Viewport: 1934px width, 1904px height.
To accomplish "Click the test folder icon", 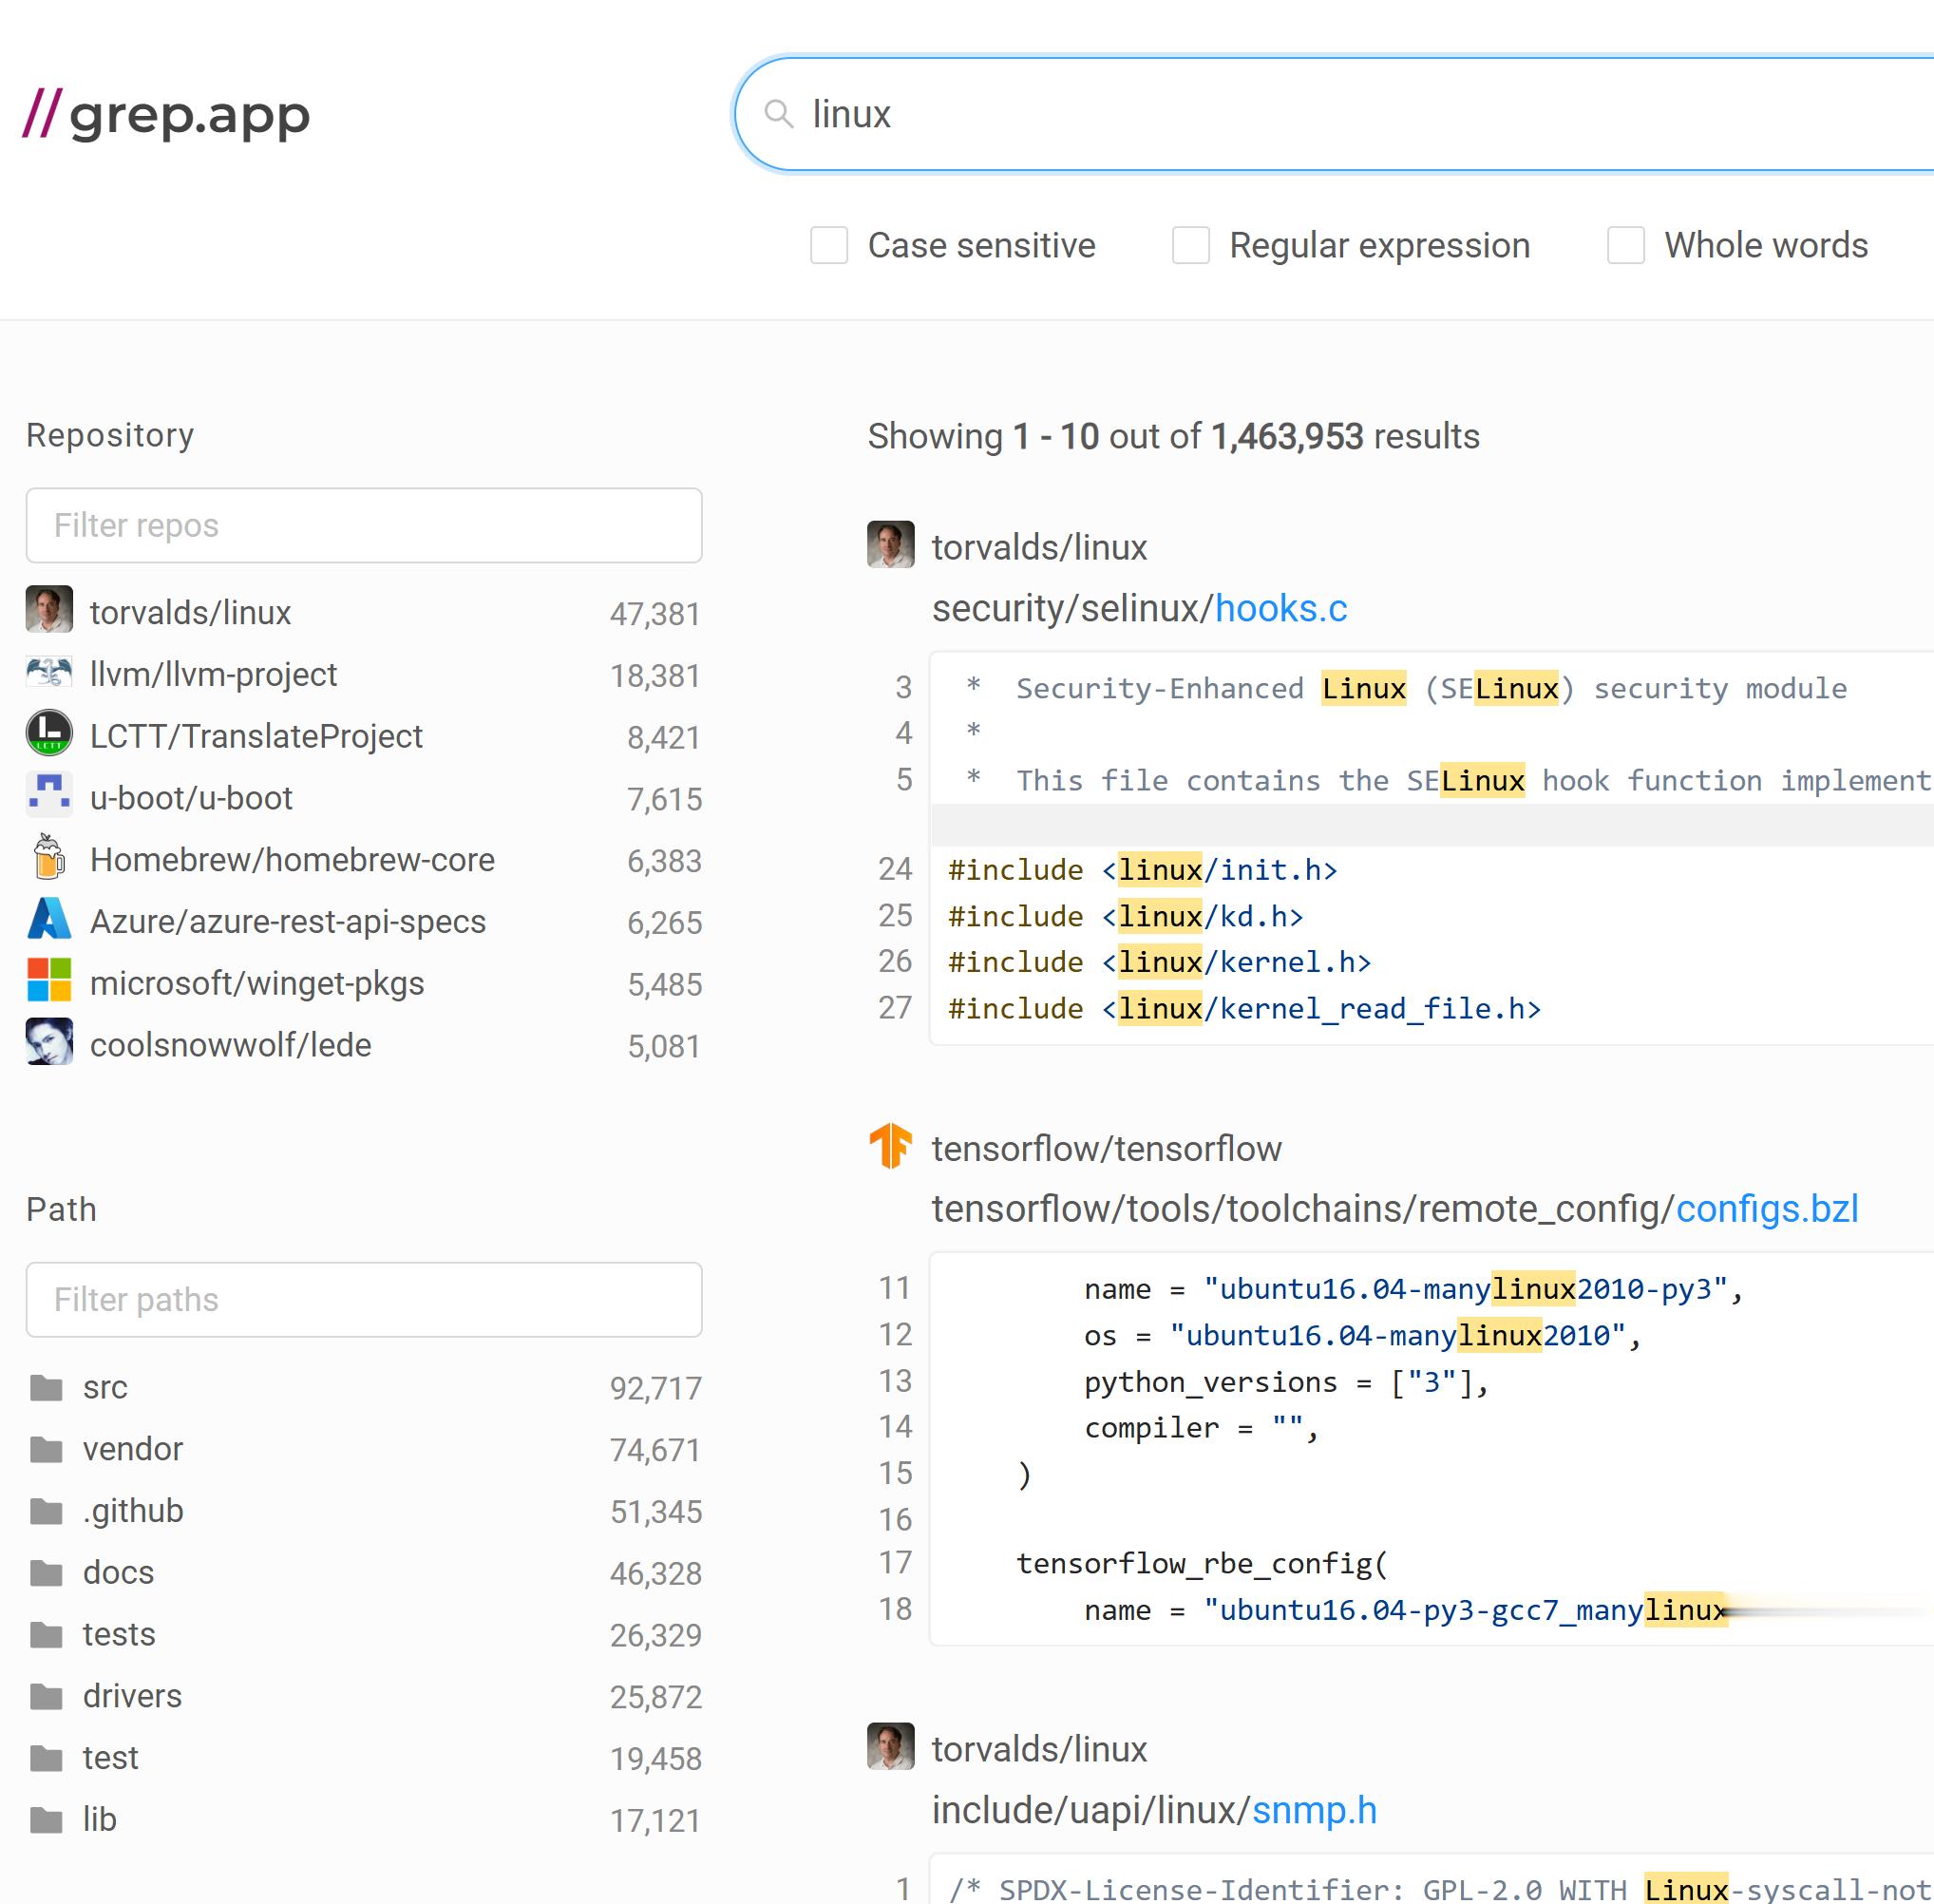I will pos(46,1758).
